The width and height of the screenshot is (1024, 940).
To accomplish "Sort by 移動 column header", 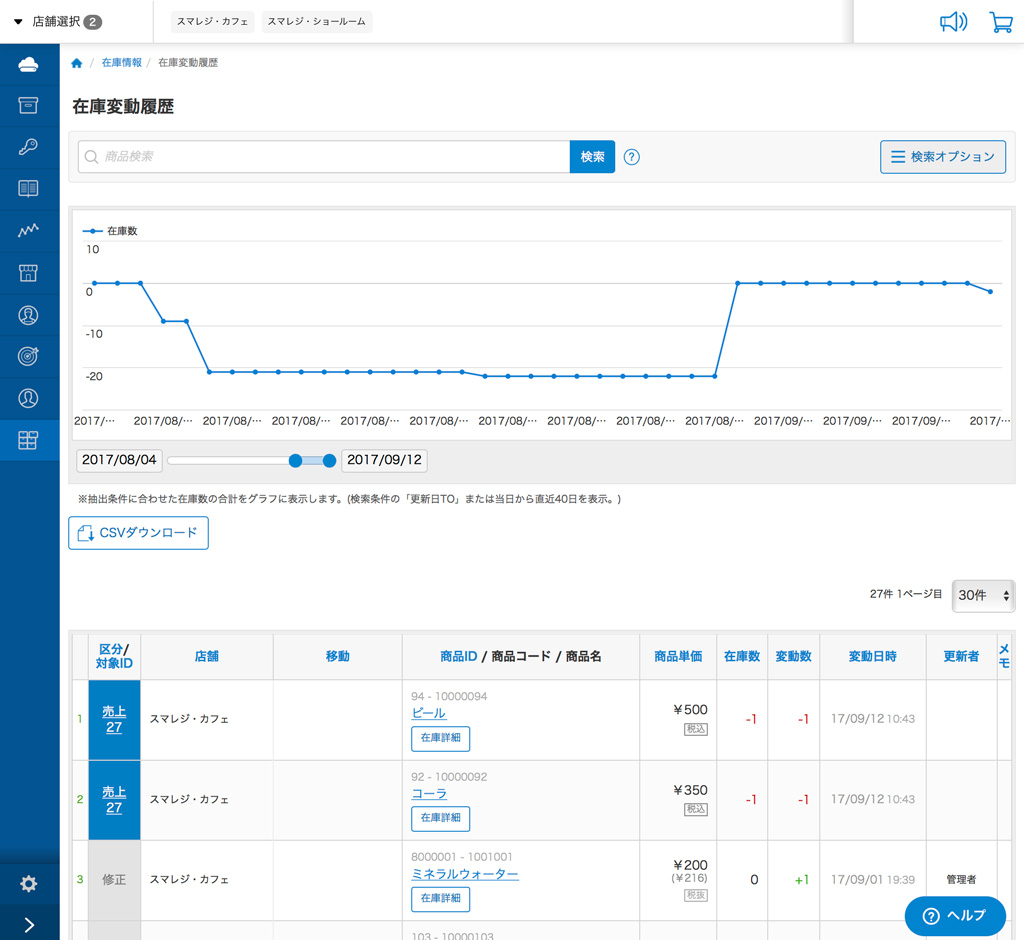I will pos(338,656).
